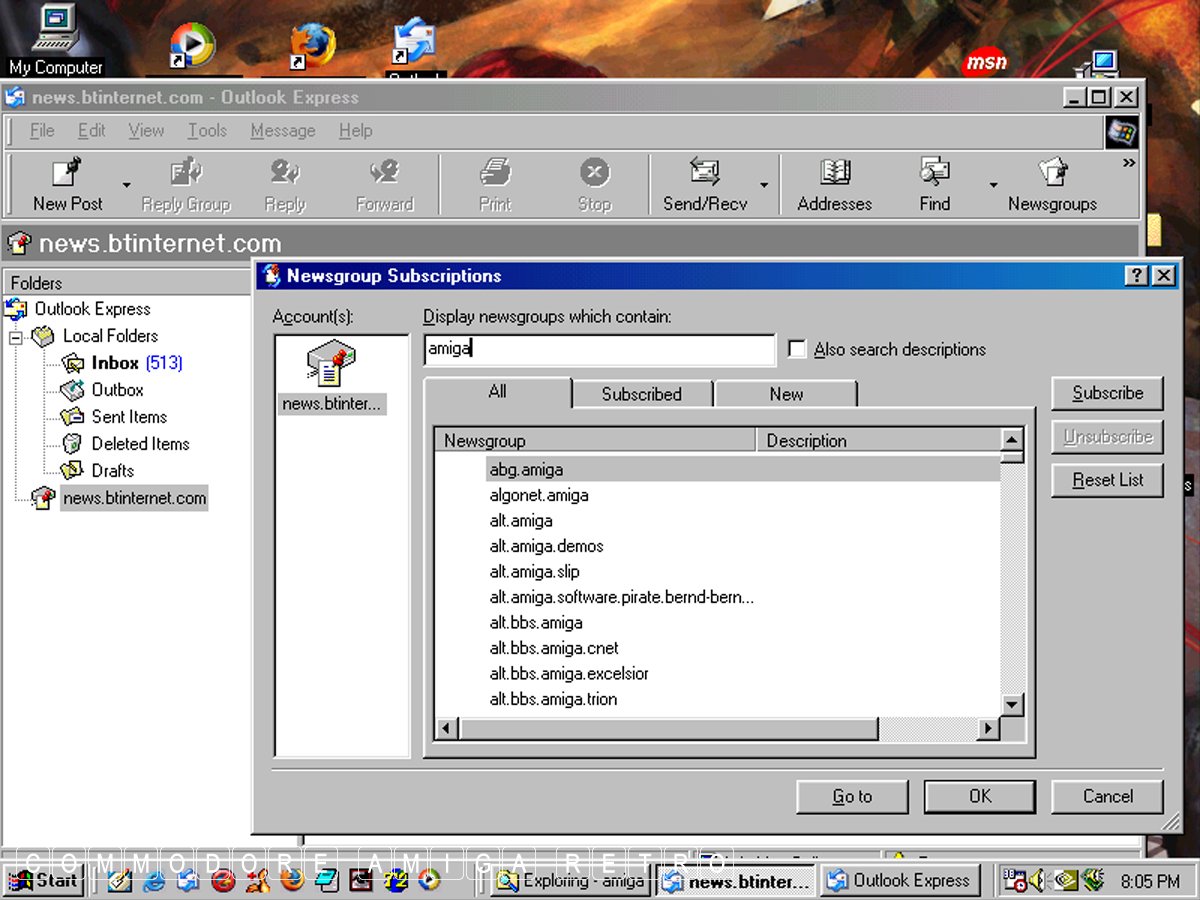Open the Send/Recv dropdown arrow
1200x900 pixels.
coord(764,185)
